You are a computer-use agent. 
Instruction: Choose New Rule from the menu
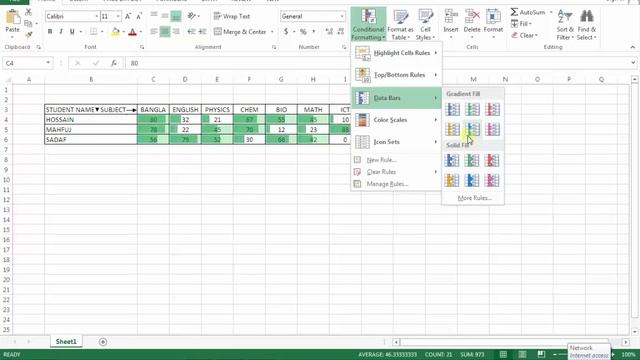(x=396, y=160)
